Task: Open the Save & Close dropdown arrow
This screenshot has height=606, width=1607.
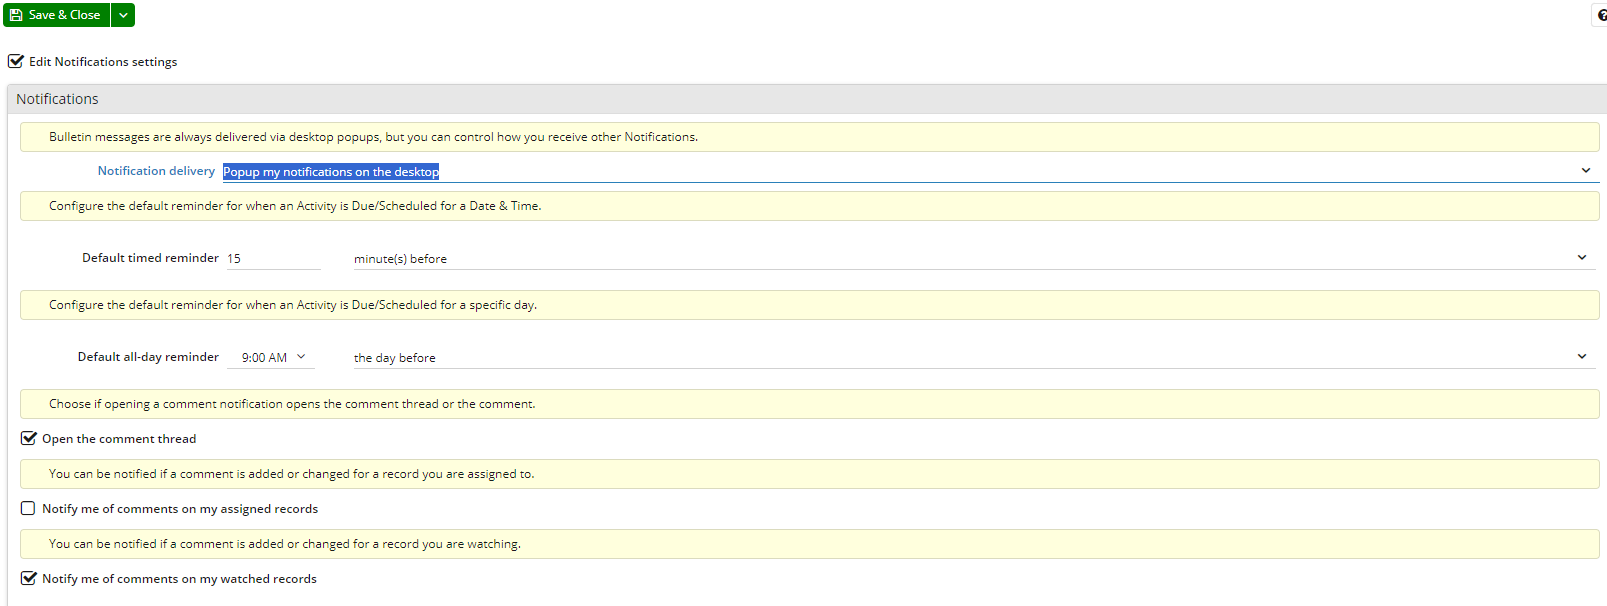Action: [x=123, y=15]
